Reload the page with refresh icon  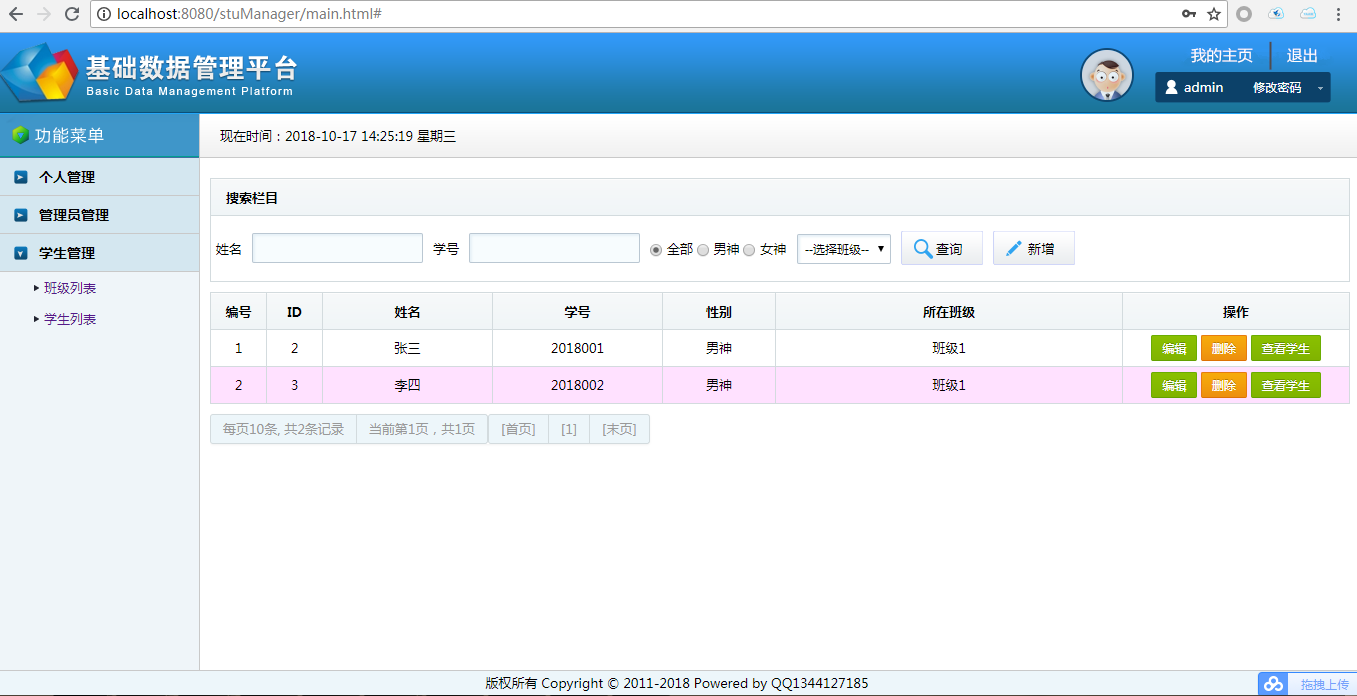tap(72, 14)
